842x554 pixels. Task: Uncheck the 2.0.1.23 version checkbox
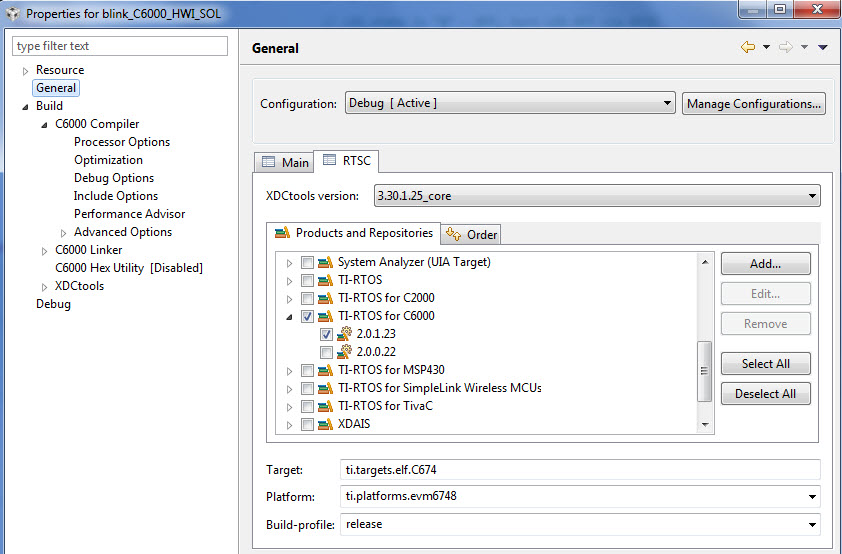click(x=326, y=334)
